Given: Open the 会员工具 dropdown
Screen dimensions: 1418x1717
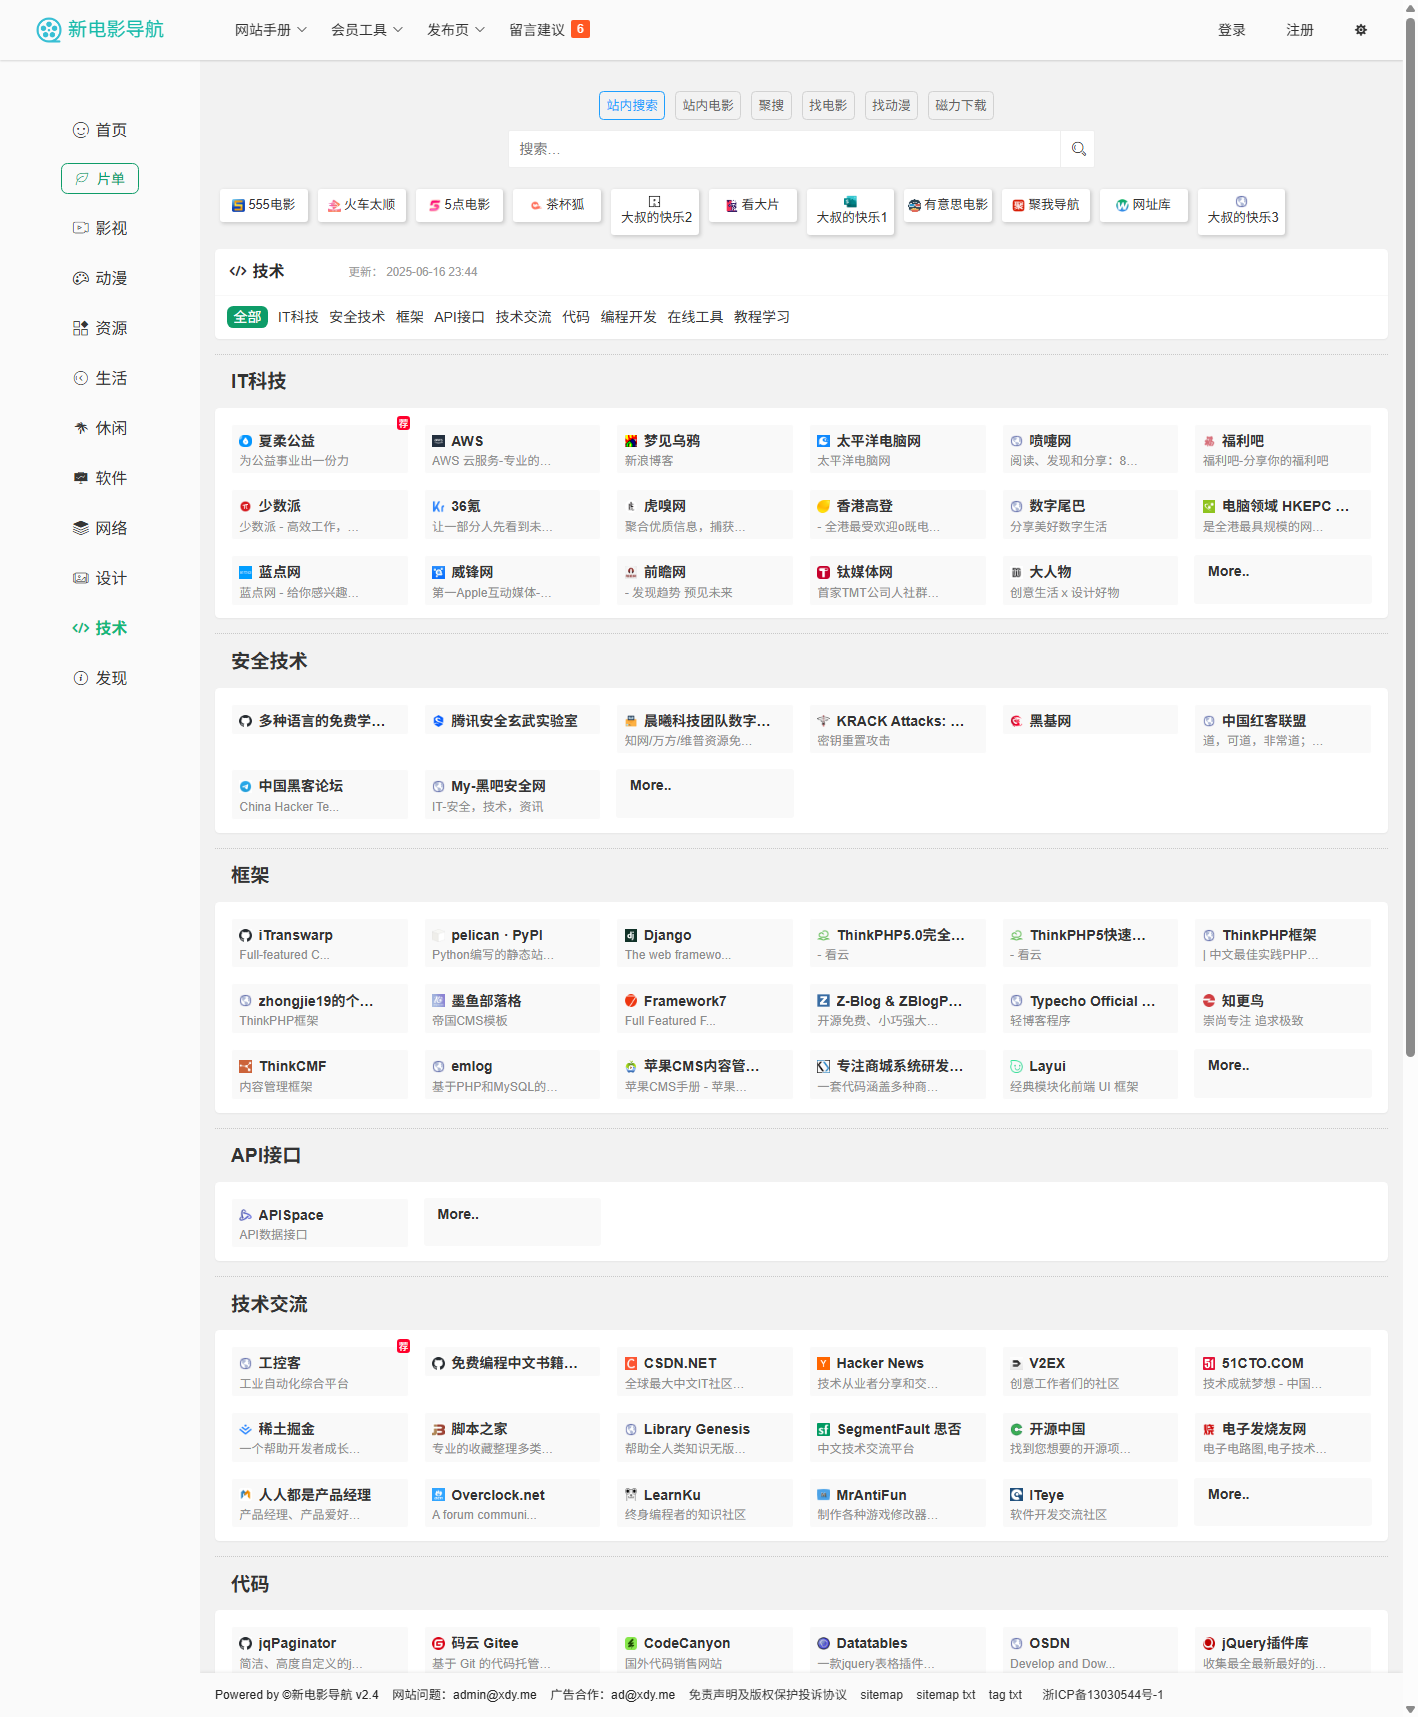Looking at the screenshot, I should (367, 30).
